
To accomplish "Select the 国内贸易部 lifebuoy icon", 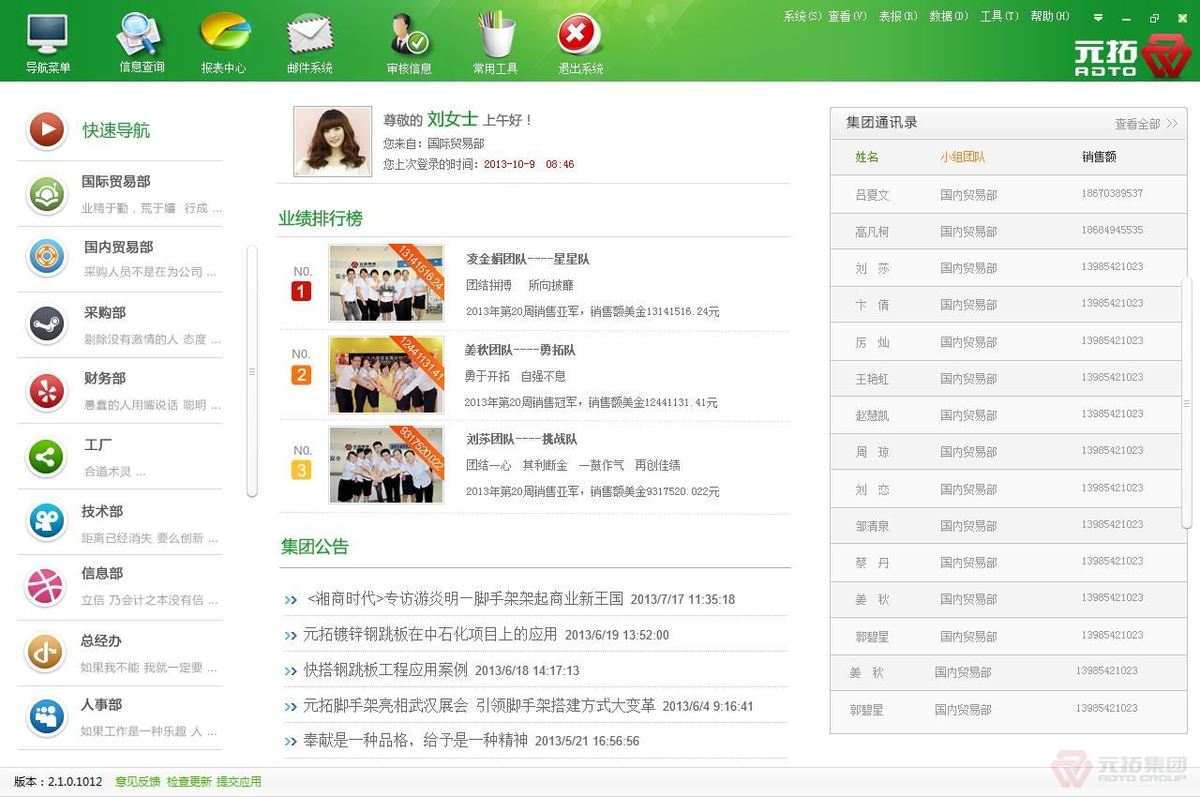I will click(x=46, y=258).
